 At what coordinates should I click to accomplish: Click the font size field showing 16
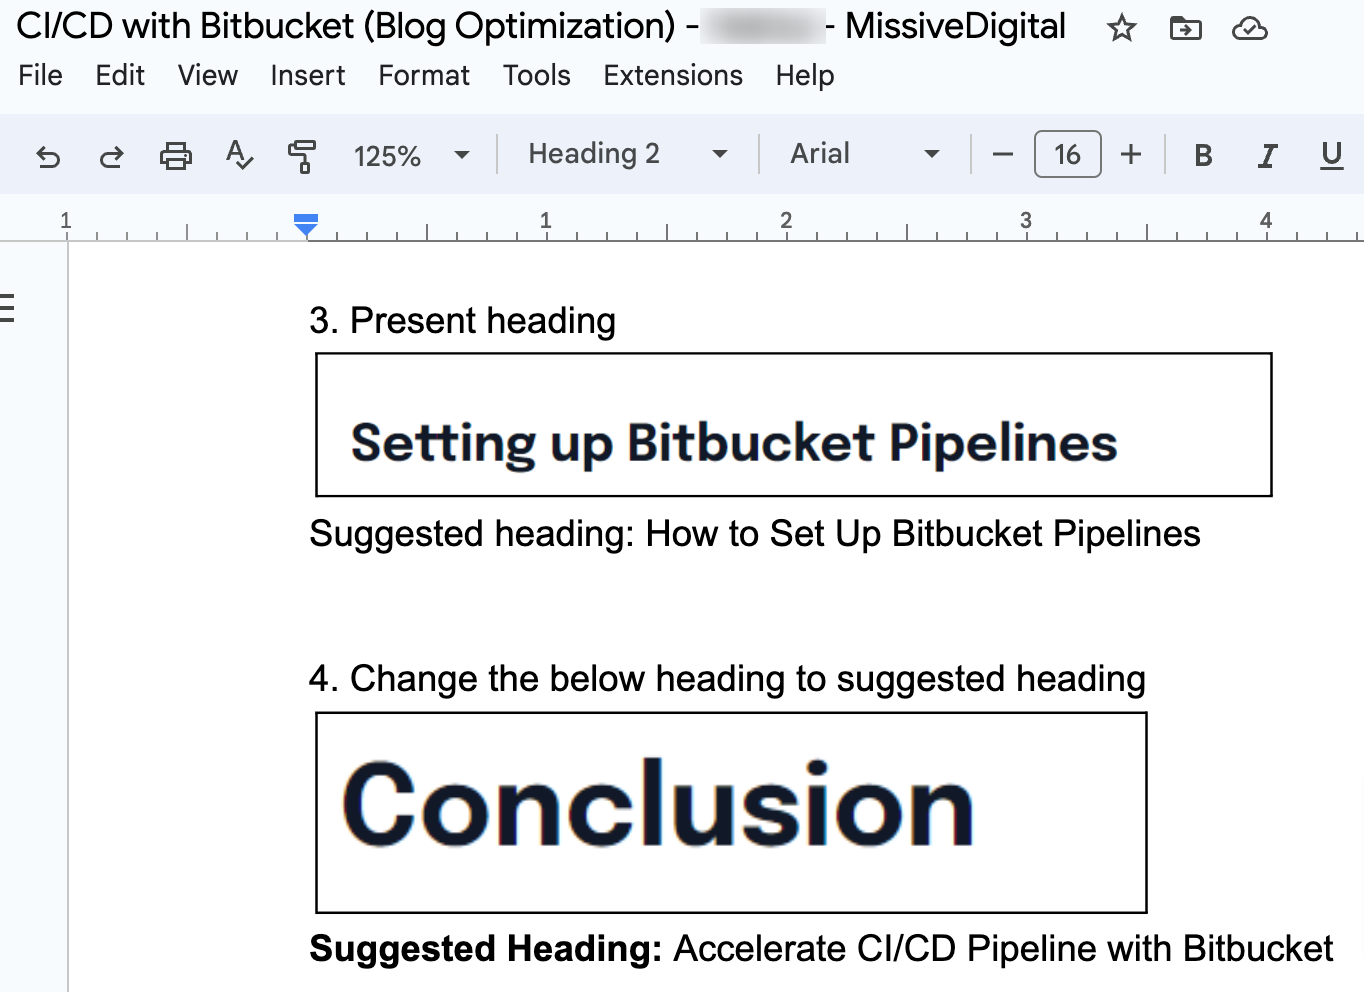[x=1067, y=155]
